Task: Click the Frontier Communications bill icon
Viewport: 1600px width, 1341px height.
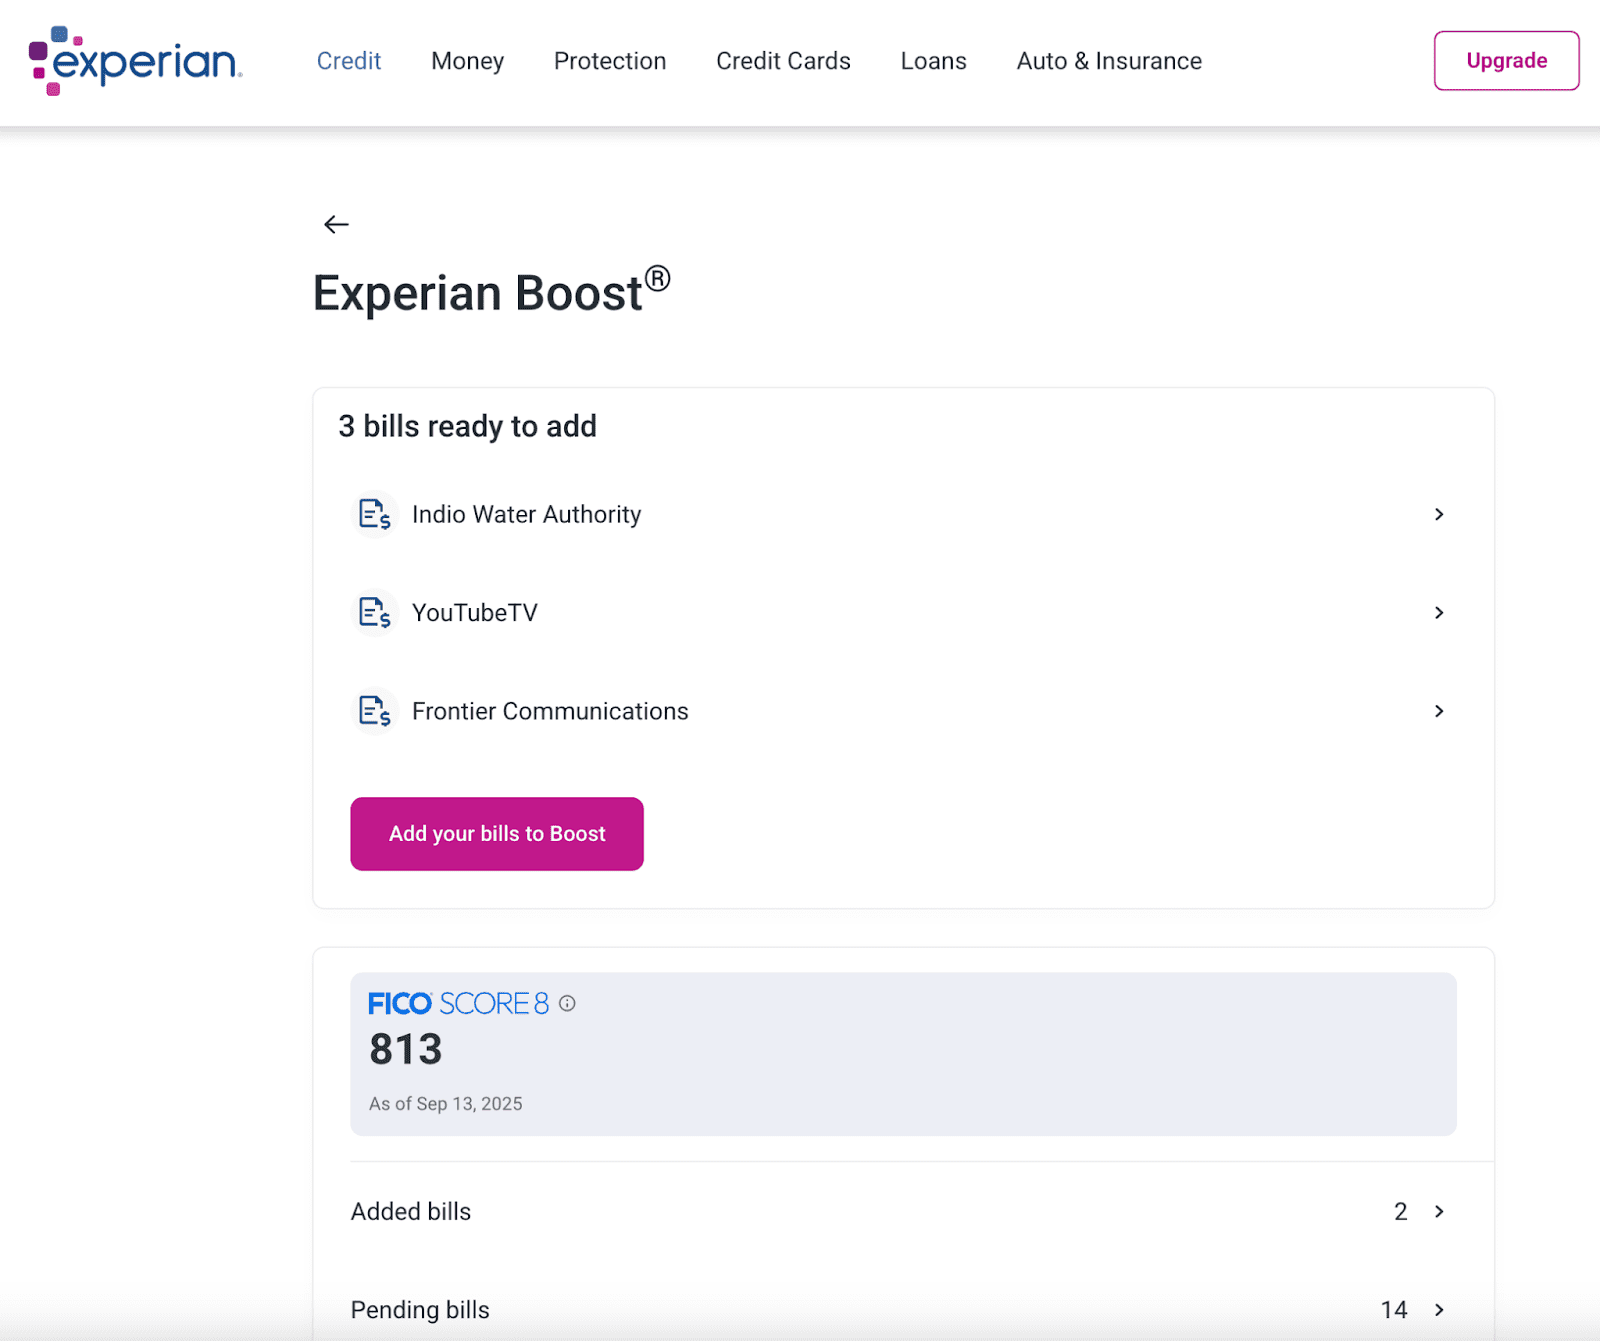Action: click(x=374, y=711)
